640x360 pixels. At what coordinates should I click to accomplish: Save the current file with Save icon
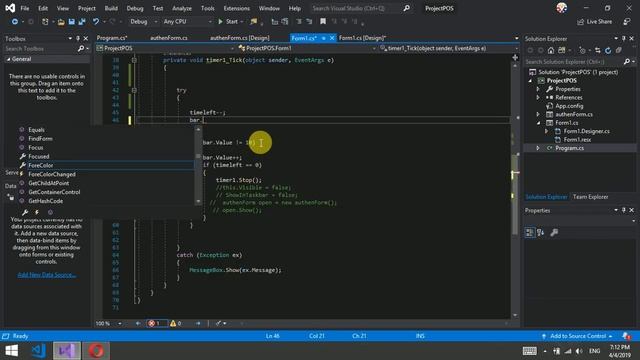pos(71,22)
